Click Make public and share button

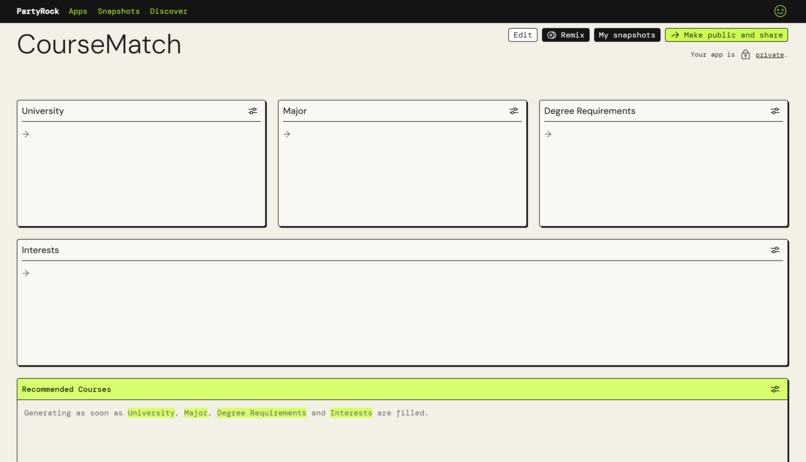pos(726,35)
